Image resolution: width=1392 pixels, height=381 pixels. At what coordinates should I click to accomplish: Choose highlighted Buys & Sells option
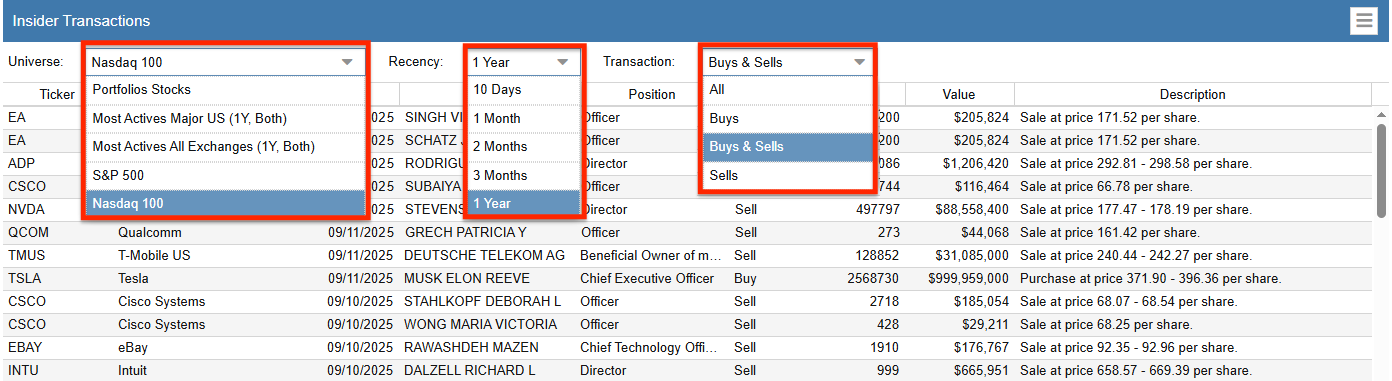coord(788,146)
